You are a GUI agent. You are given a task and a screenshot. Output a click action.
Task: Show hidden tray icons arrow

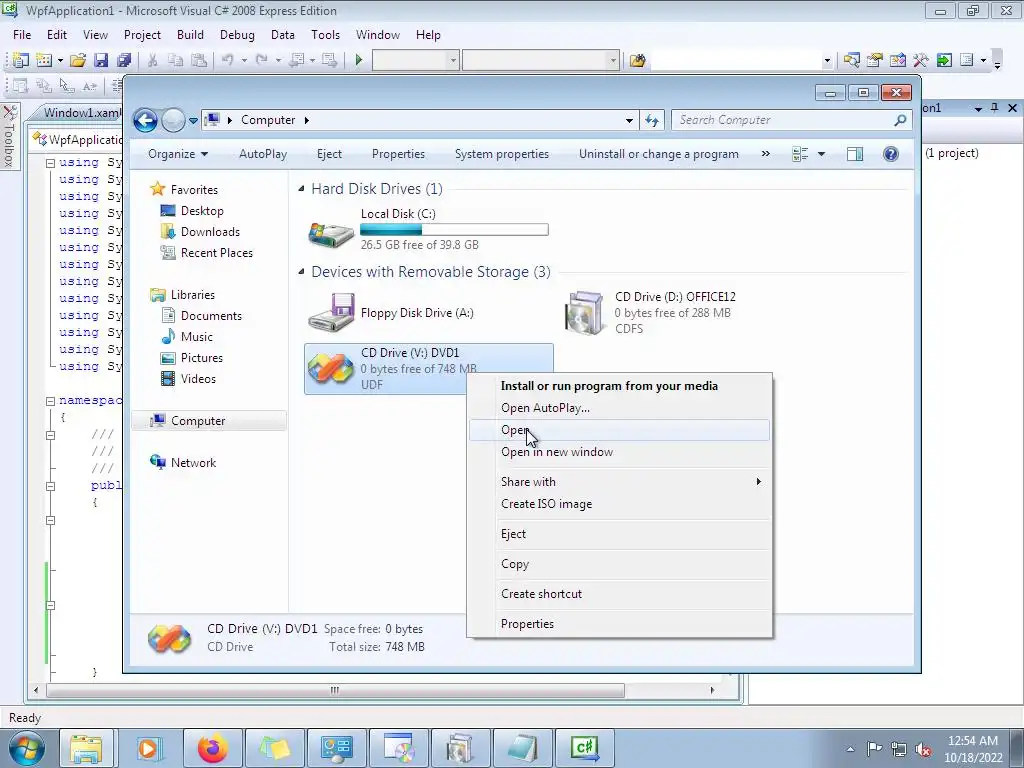(x=850, y=749)
